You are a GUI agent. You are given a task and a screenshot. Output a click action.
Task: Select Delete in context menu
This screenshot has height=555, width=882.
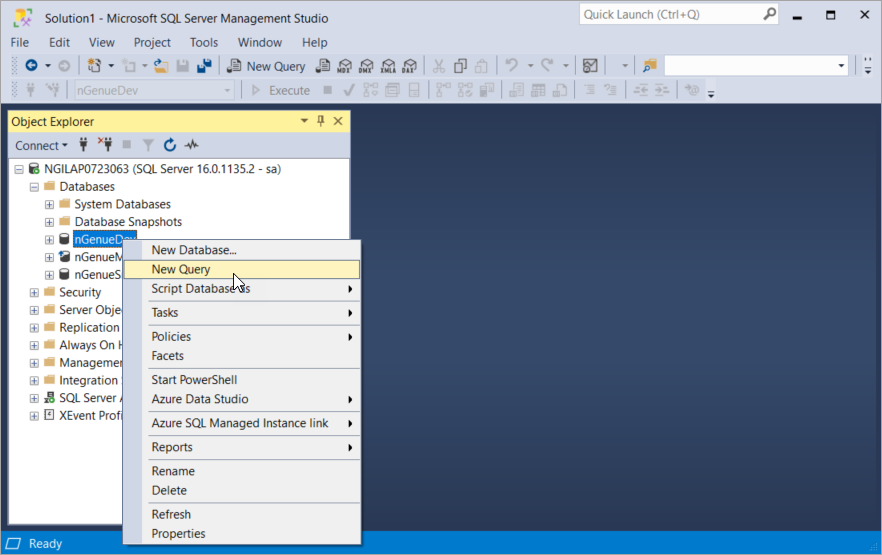[242, 490]
